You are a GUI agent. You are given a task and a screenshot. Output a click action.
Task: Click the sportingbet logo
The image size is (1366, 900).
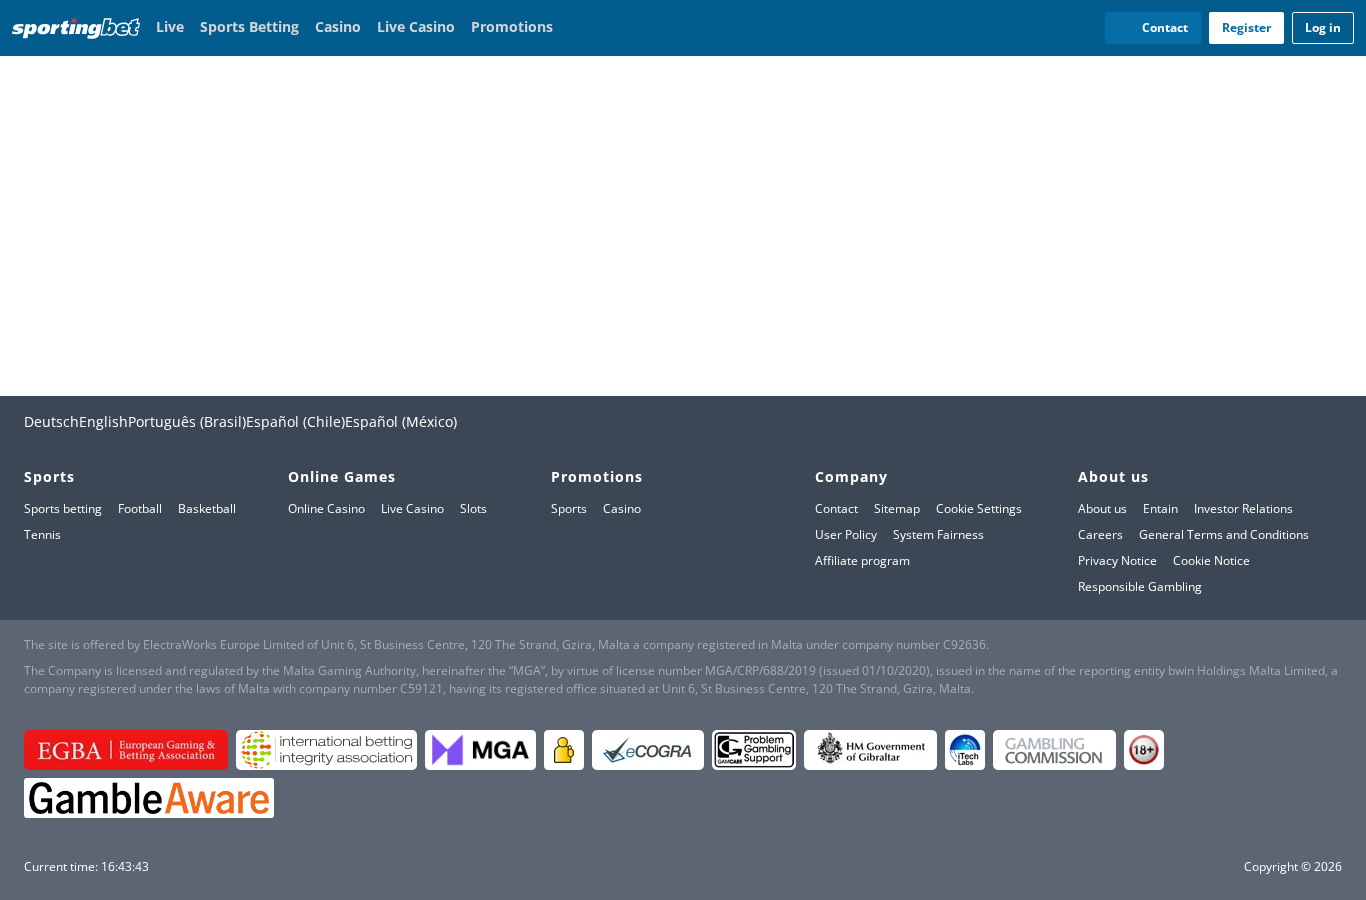[76, 28]
